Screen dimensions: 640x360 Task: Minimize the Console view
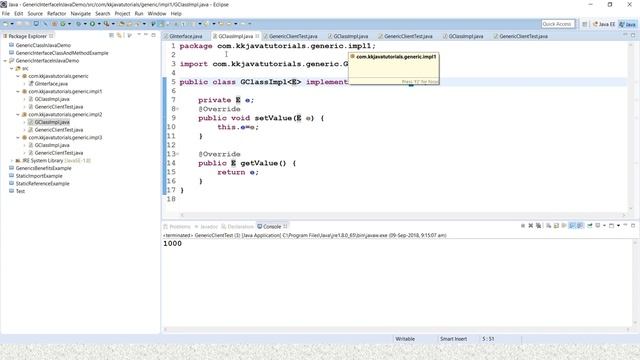[x=625, y=225]
